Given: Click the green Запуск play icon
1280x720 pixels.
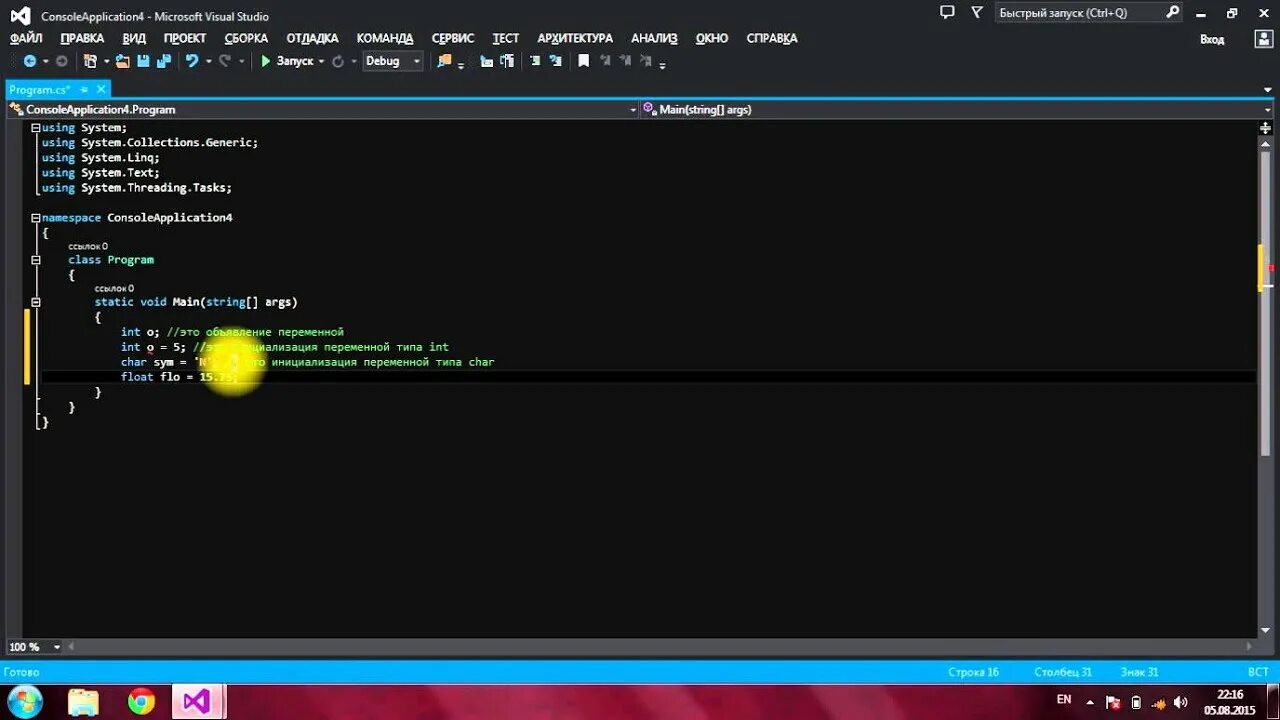Looking at the screenshot, I should 266,61.
